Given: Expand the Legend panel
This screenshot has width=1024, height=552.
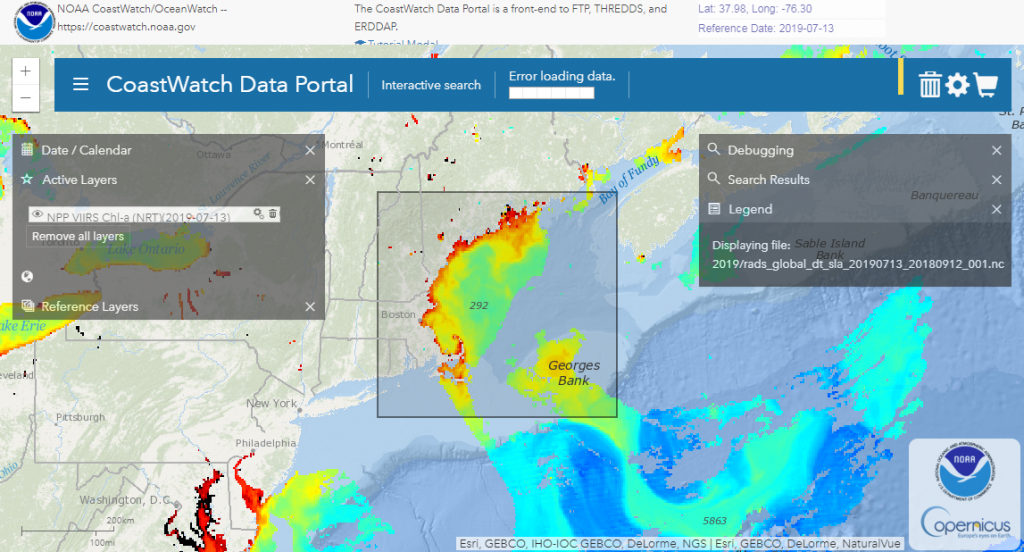Looking at the screenshot, I should click(x=750, y=209).
